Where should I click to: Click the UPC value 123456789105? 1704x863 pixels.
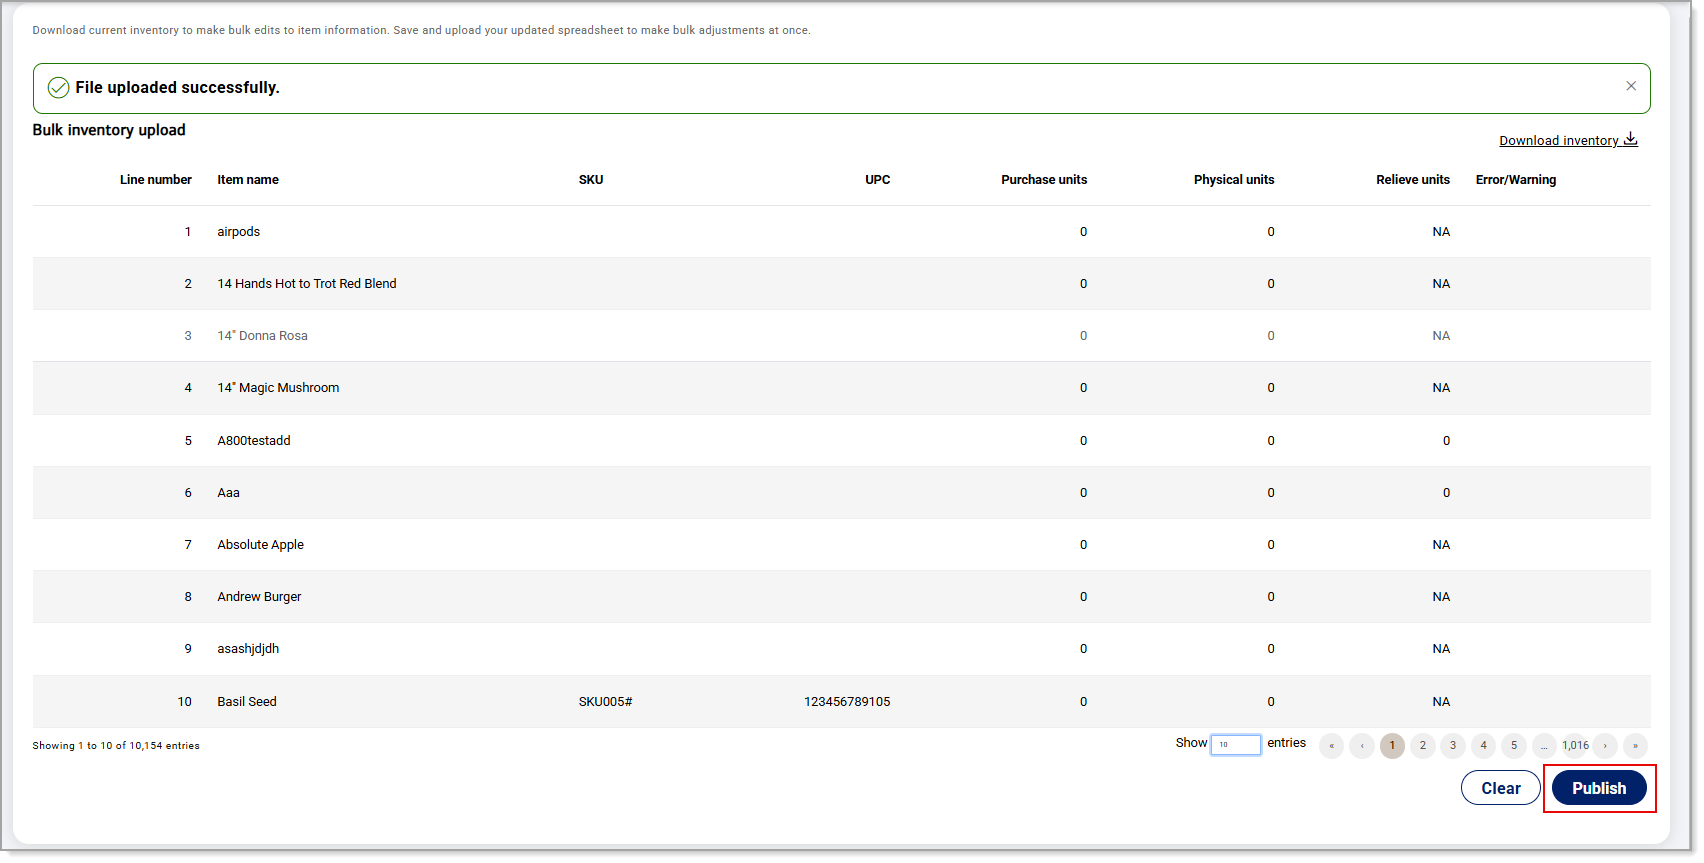pos(847,702)
